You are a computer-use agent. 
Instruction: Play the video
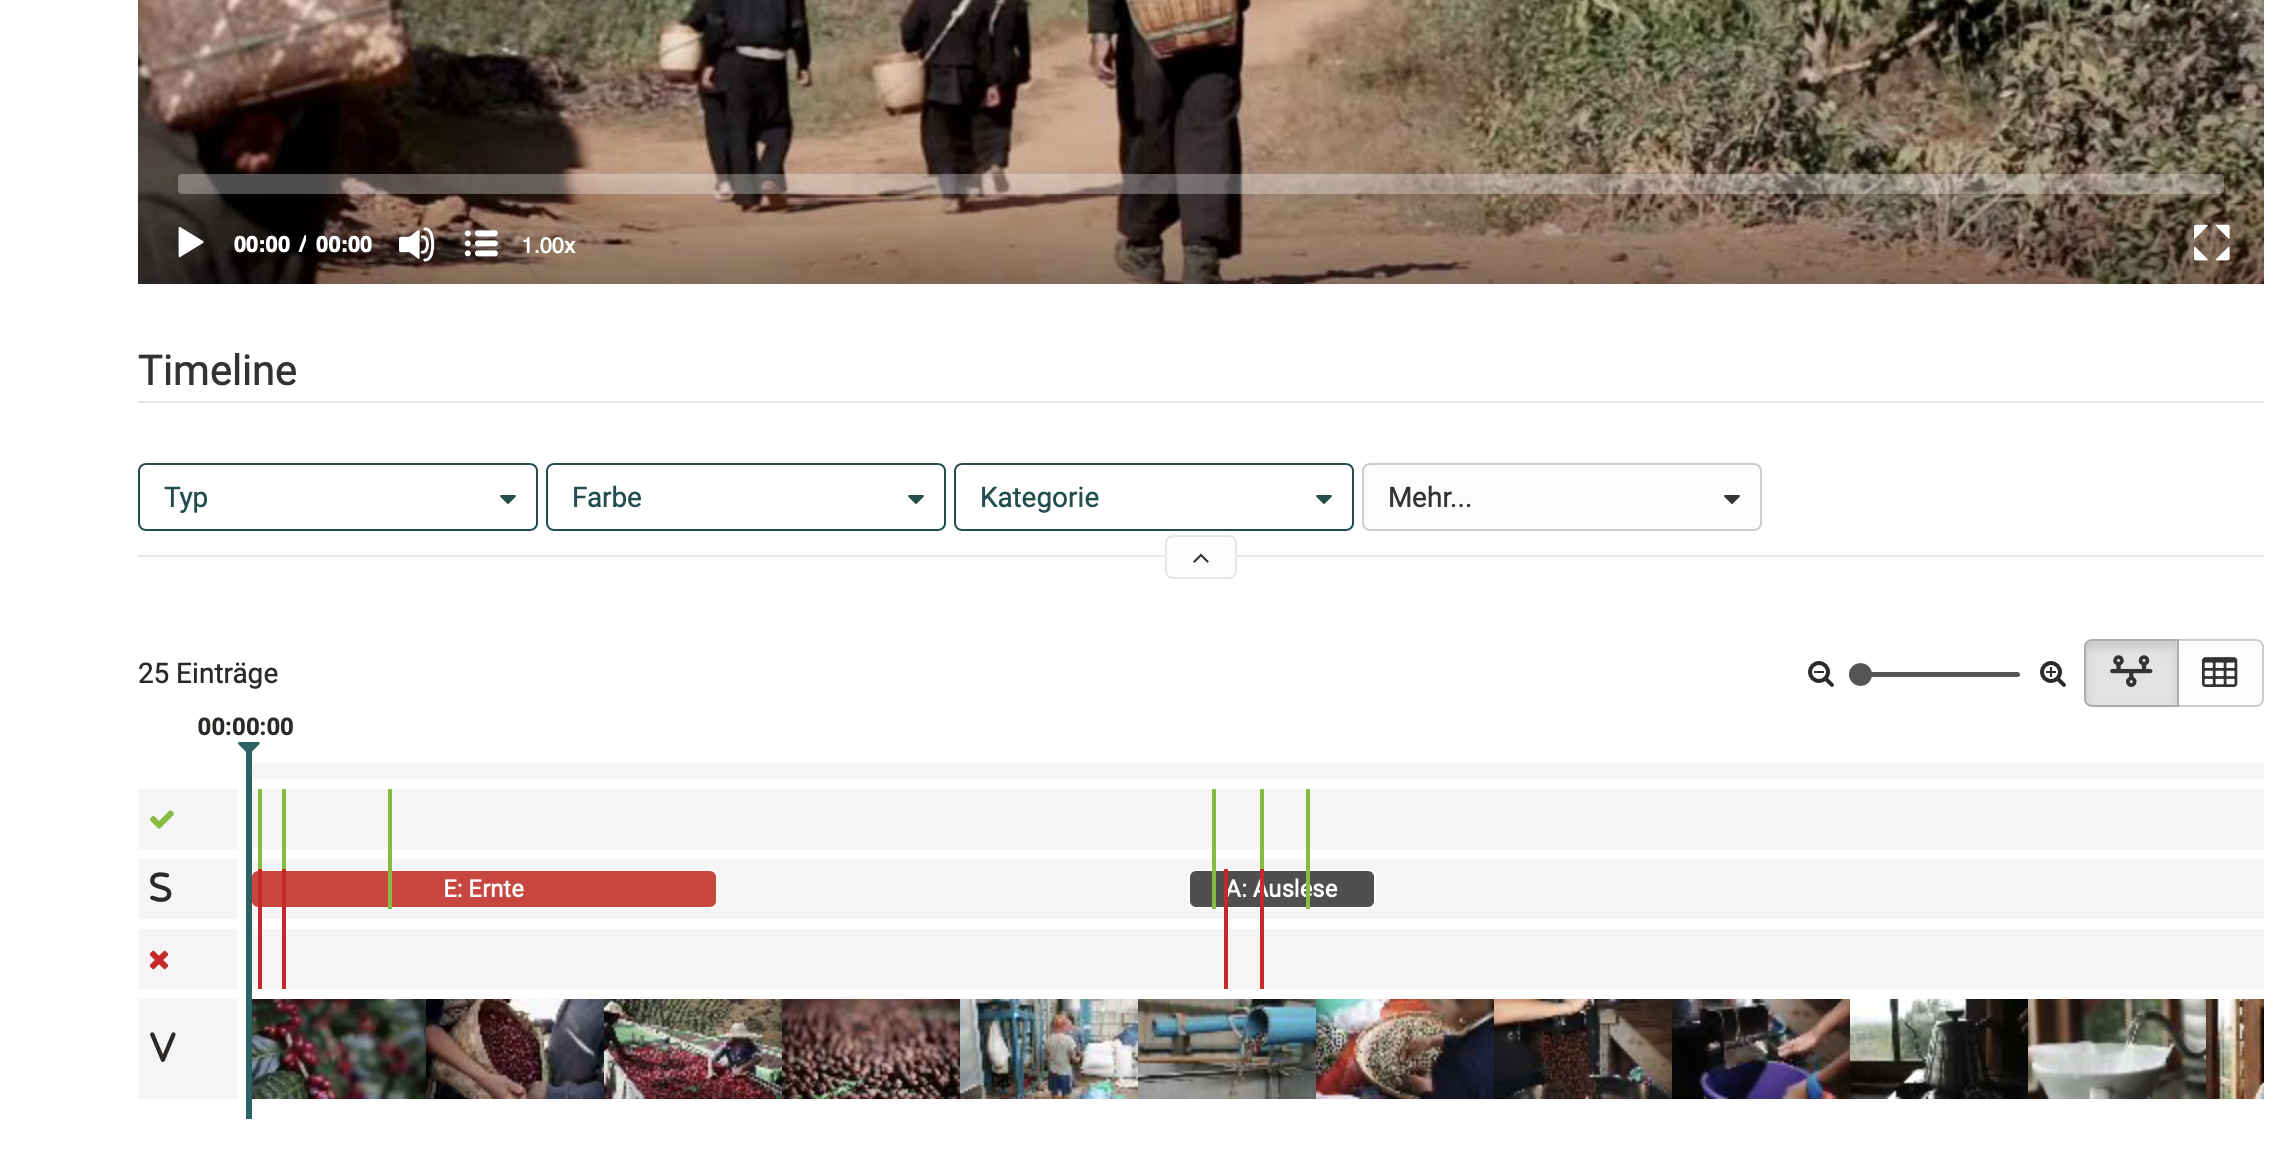pos(189,243)
